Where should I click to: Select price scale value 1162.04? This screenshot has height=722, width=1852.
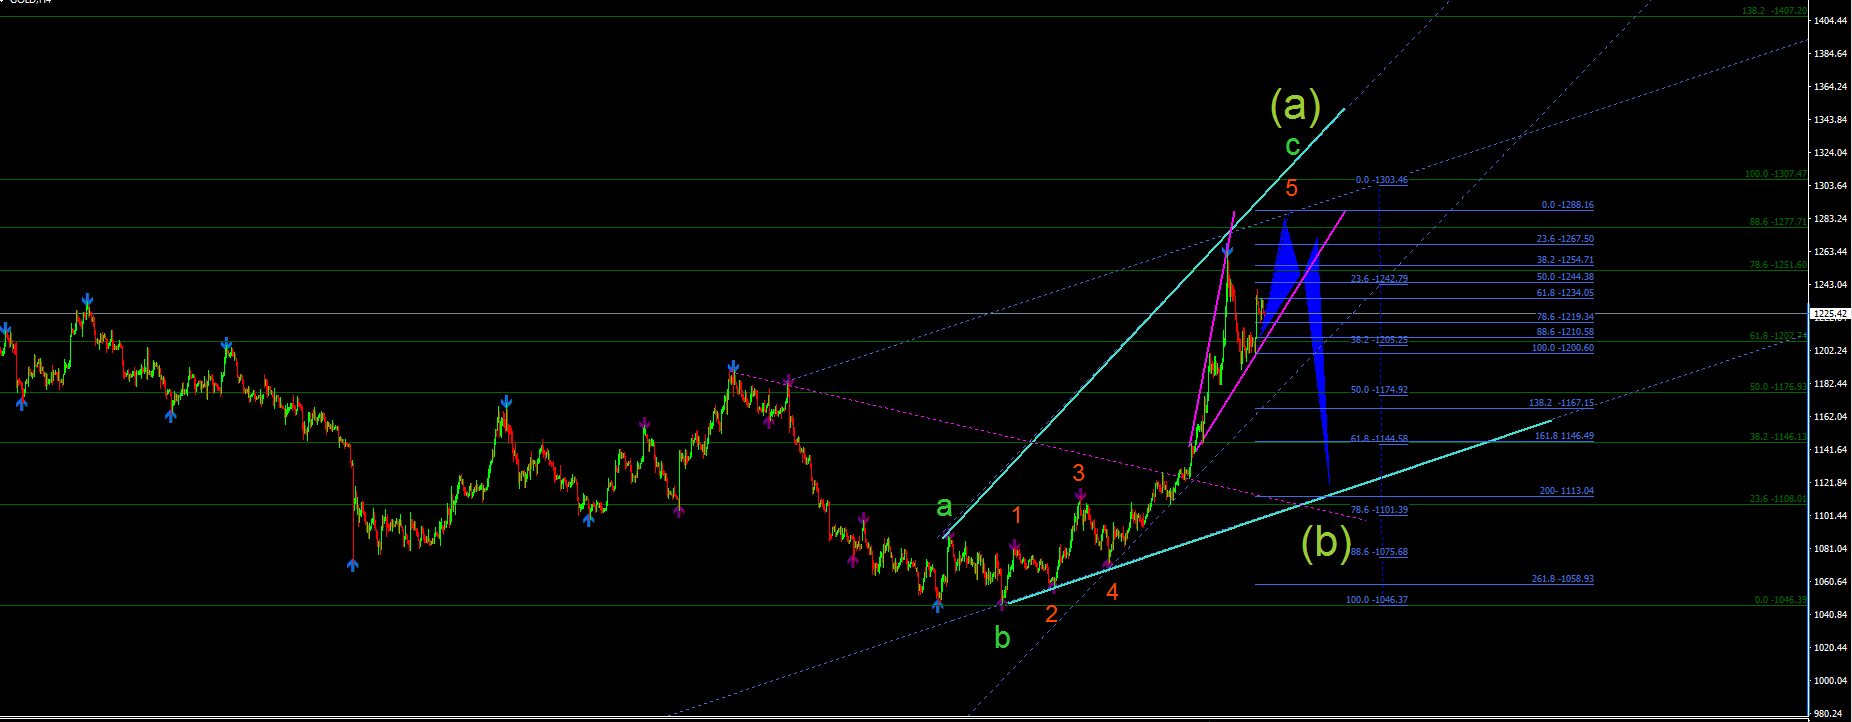click(1830, 416)
